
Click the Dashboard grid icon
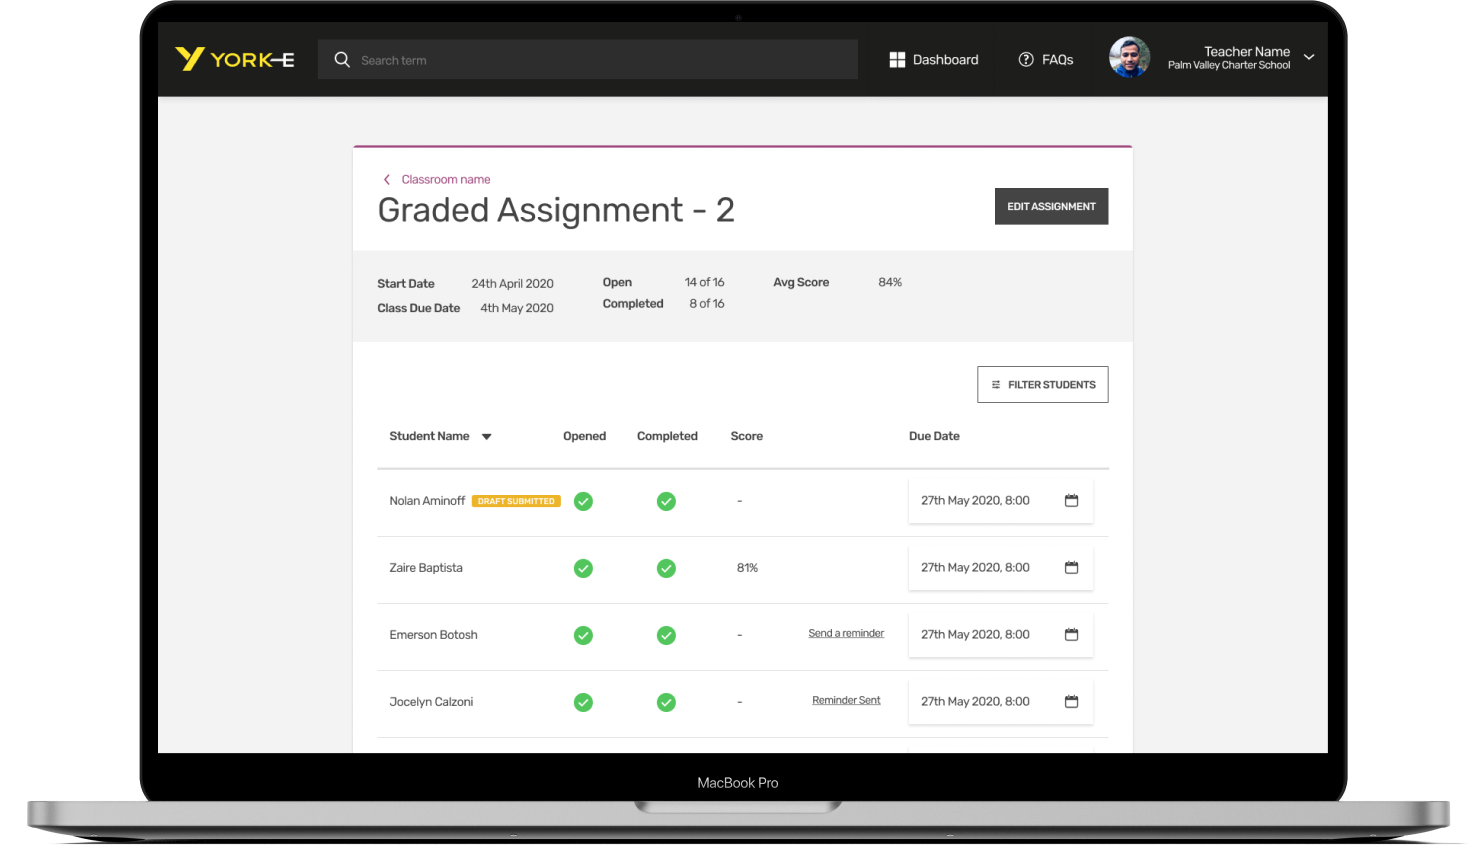[897, 59]
